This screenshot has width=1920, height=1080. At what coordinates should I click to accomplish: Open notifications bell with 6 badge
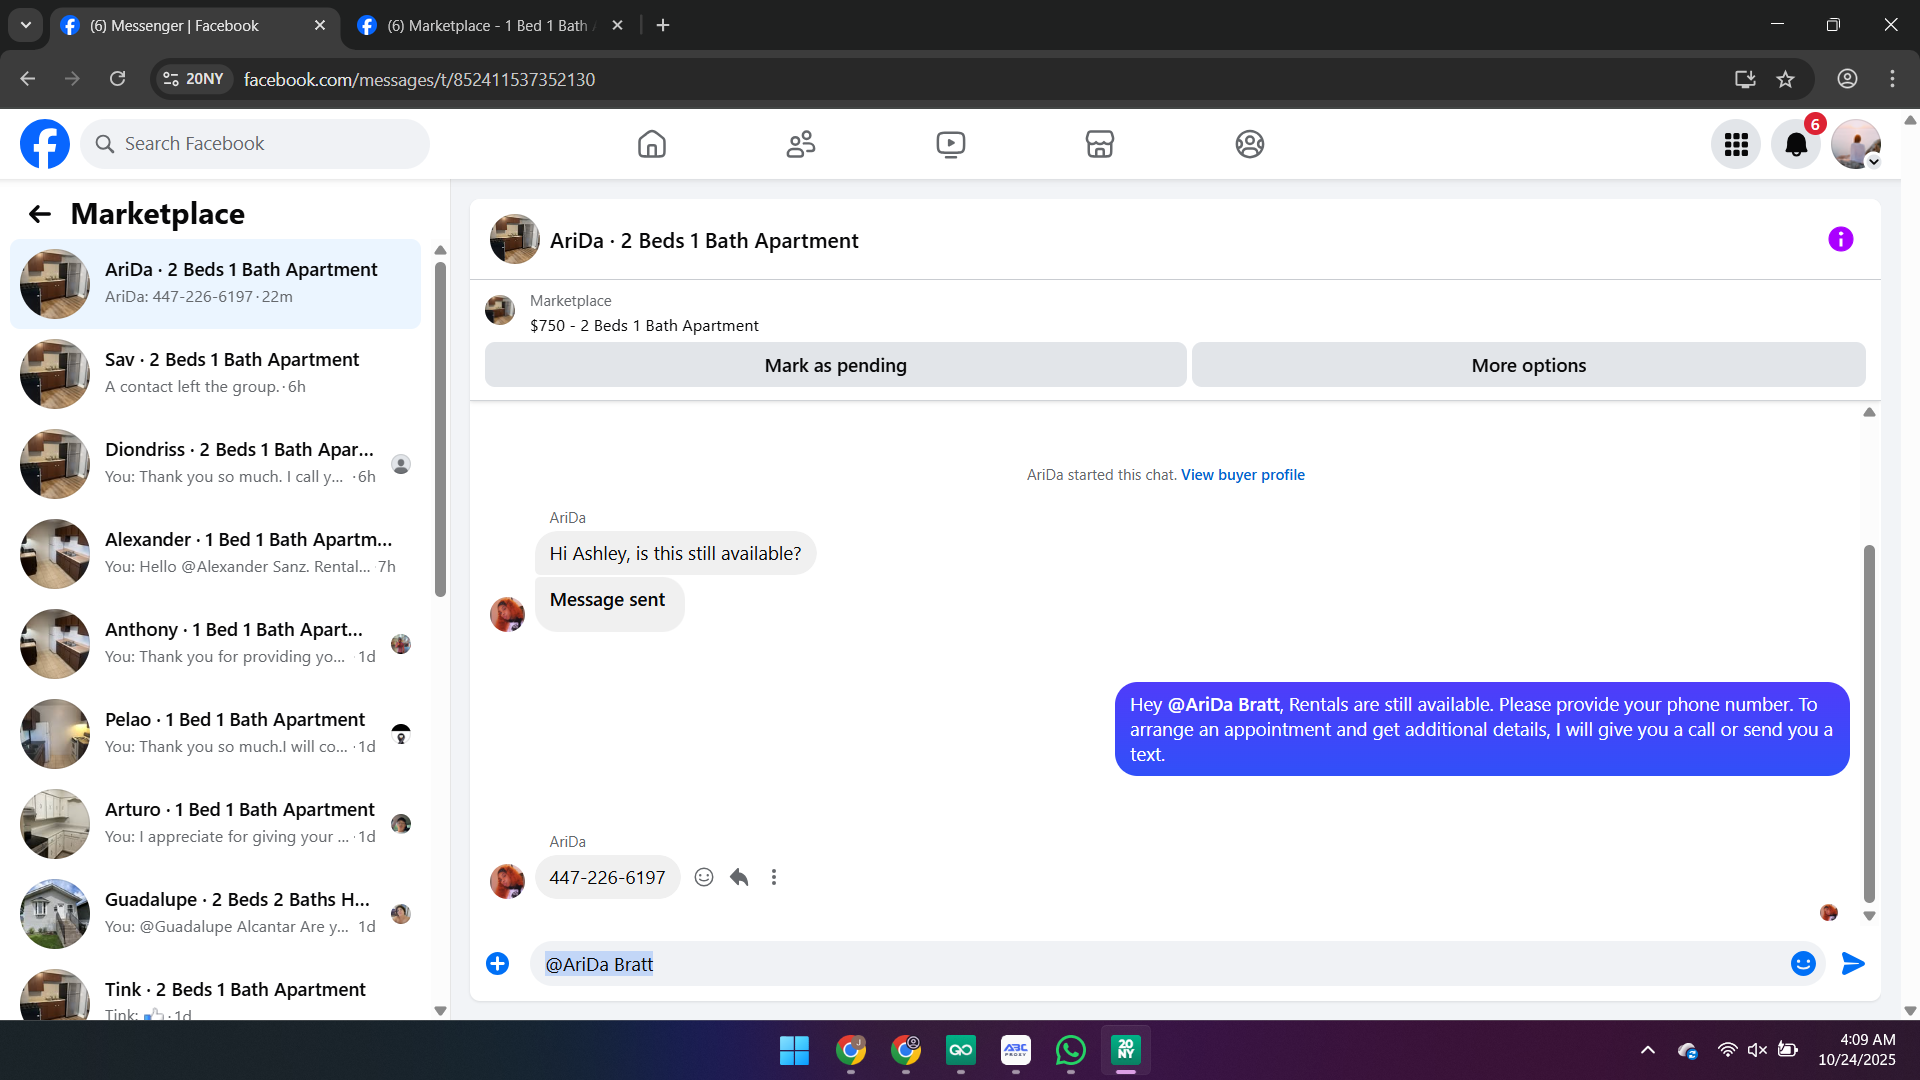(x=1796, y=144)
